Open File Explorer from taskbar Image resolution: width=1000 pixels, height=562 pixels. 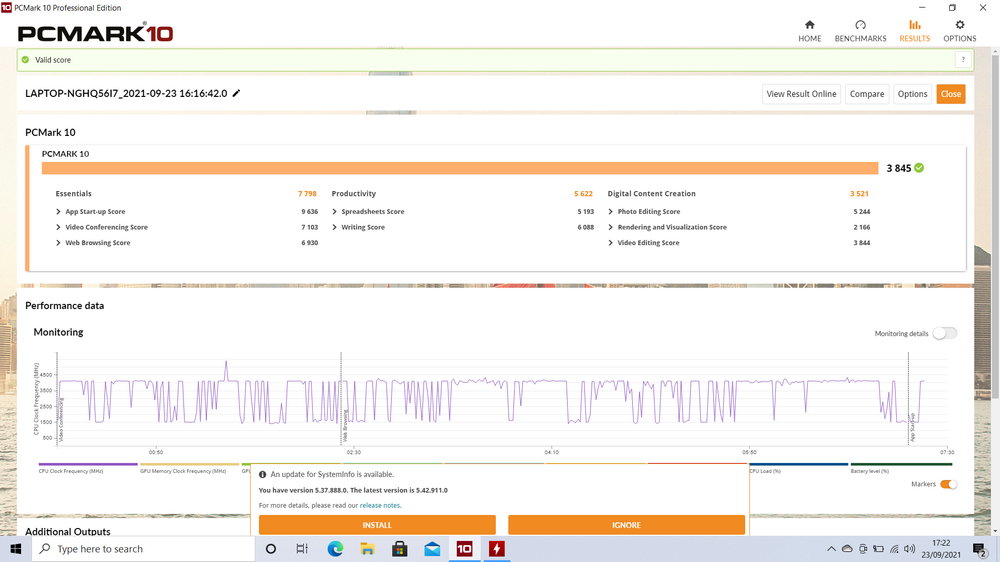pos(367,549)
